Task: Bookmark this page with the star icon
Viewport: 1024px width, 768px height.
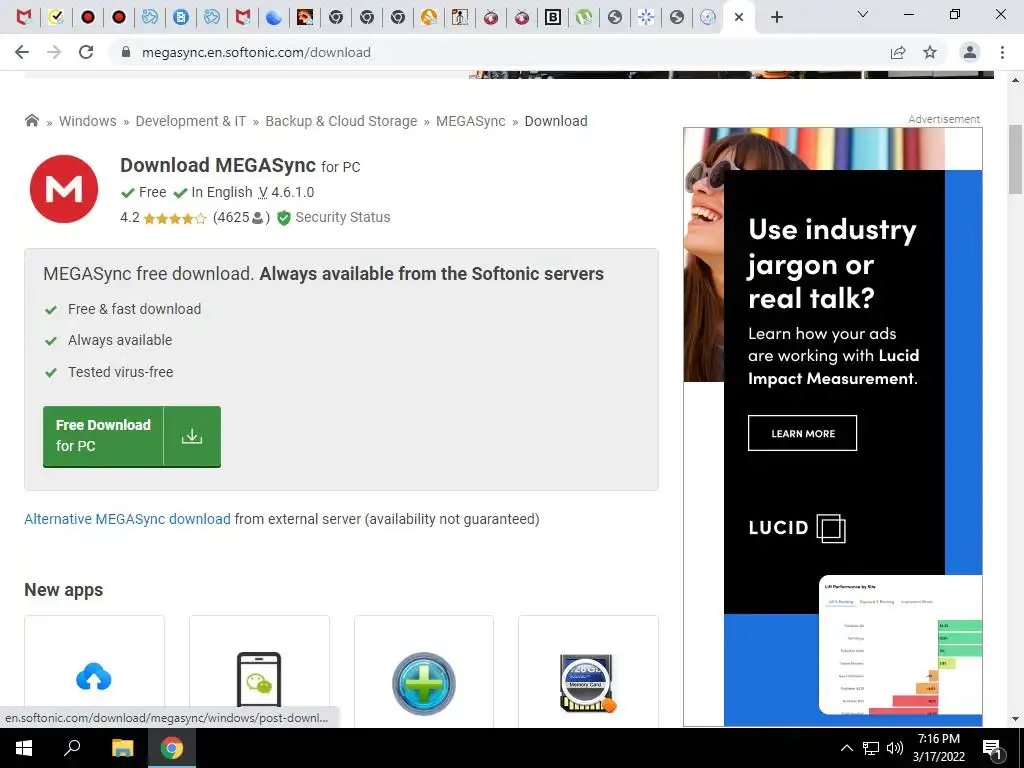Action: pos(930,52)
